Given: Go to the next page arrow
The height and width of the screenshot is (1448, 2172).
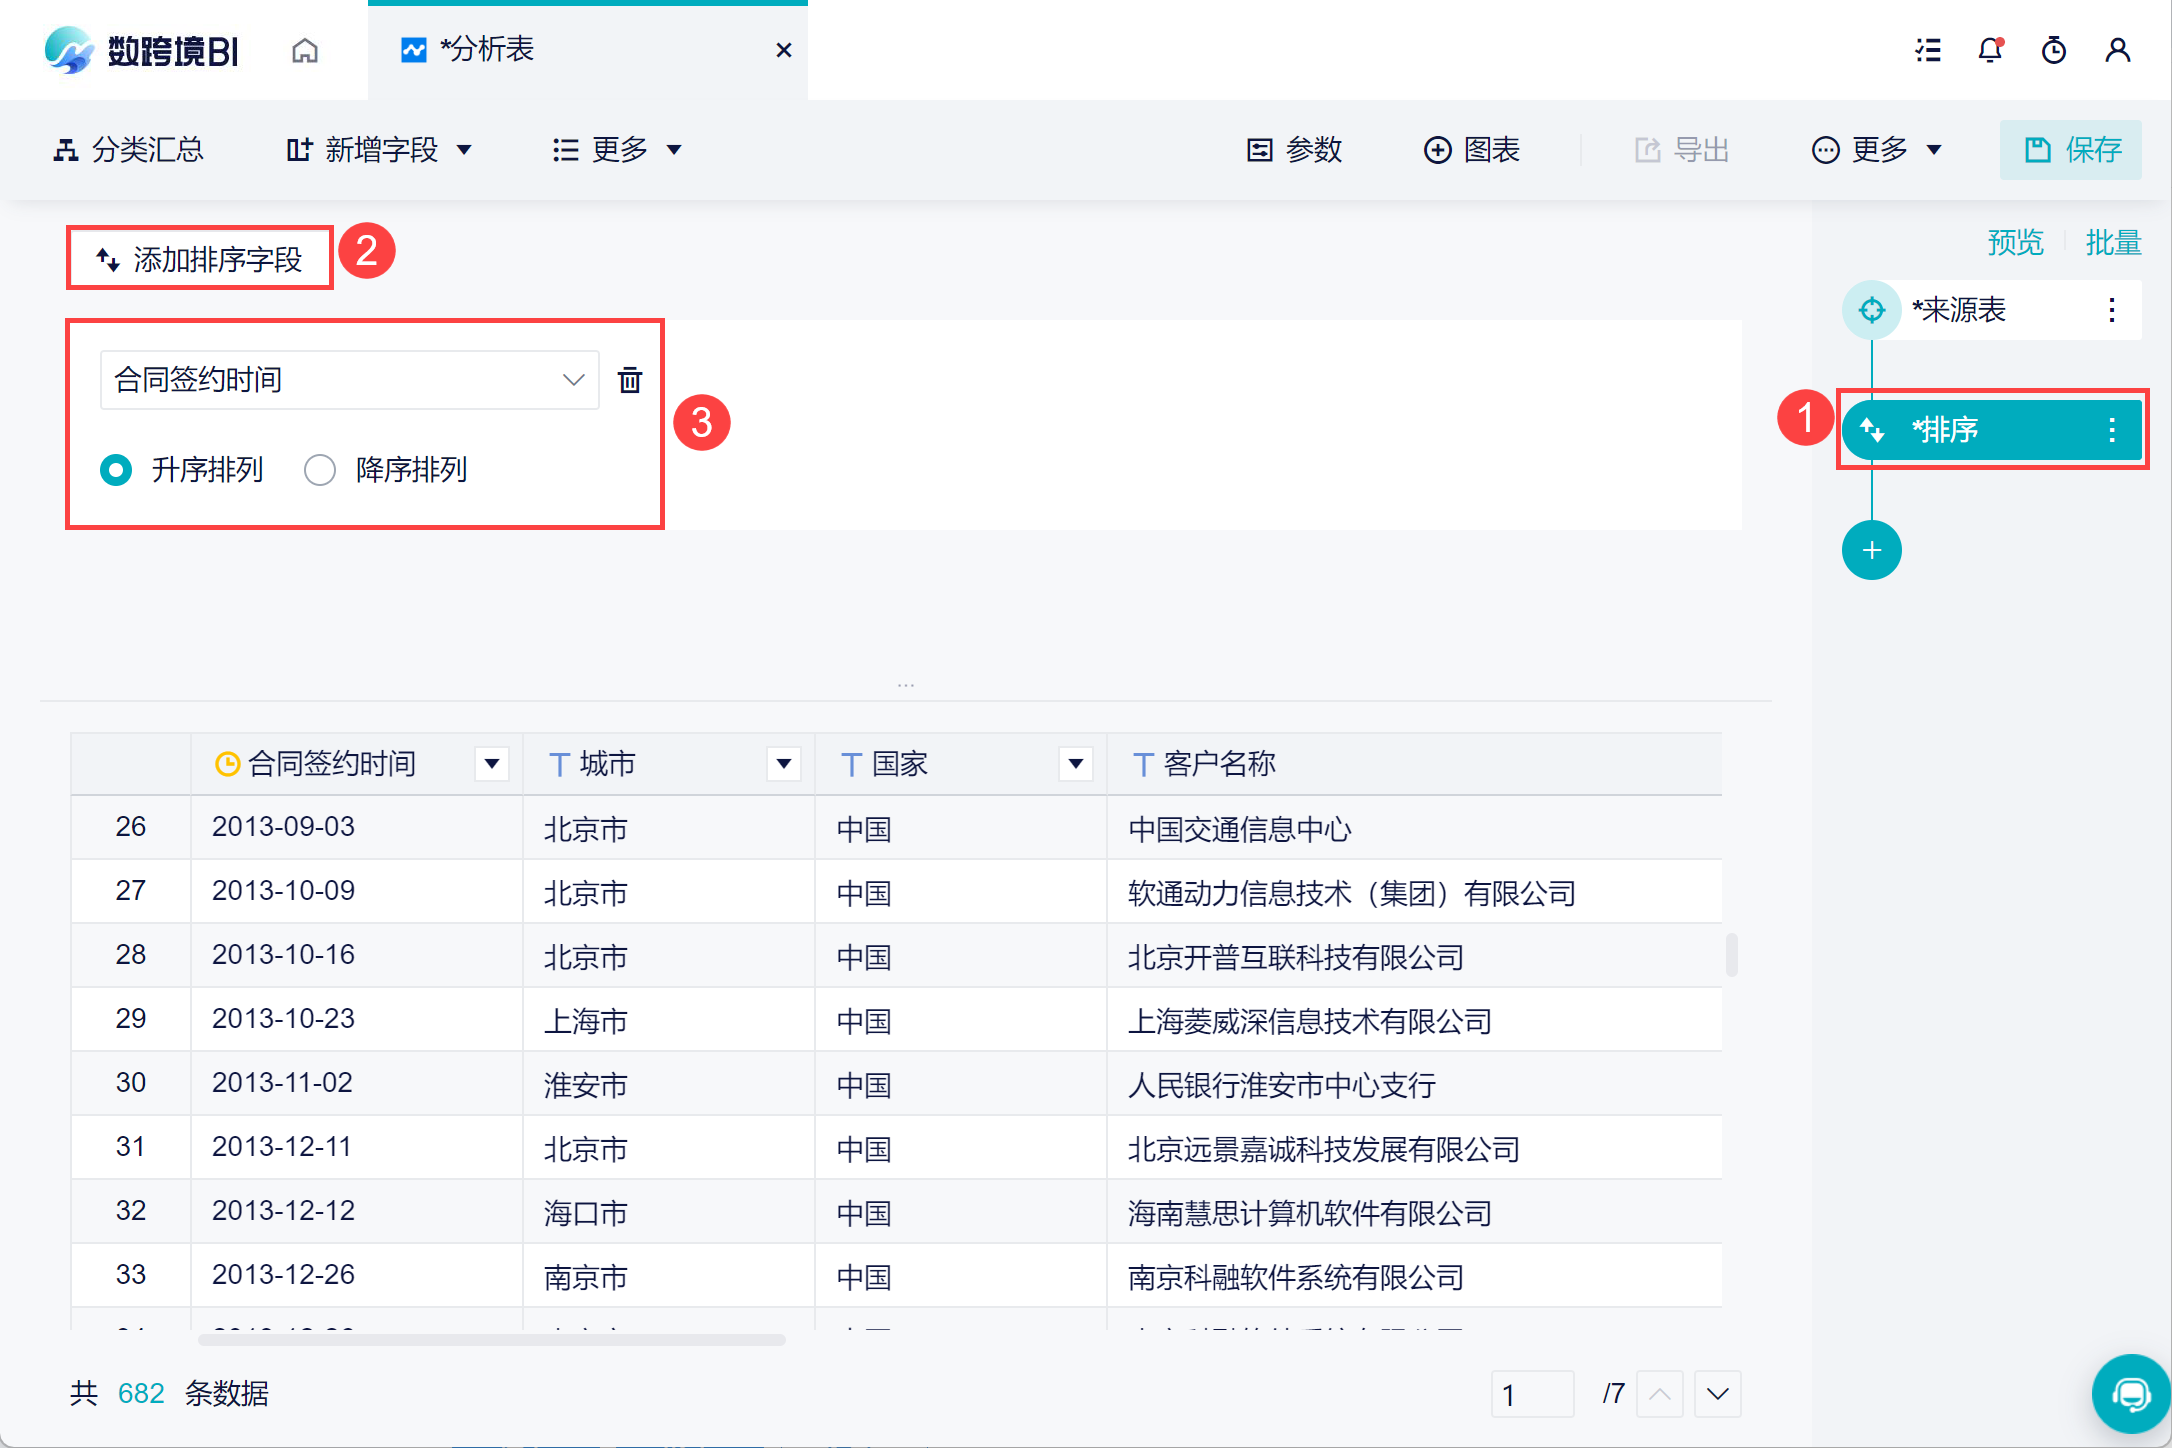Looking at the screenshot, I should (x=1718, y=1394).
